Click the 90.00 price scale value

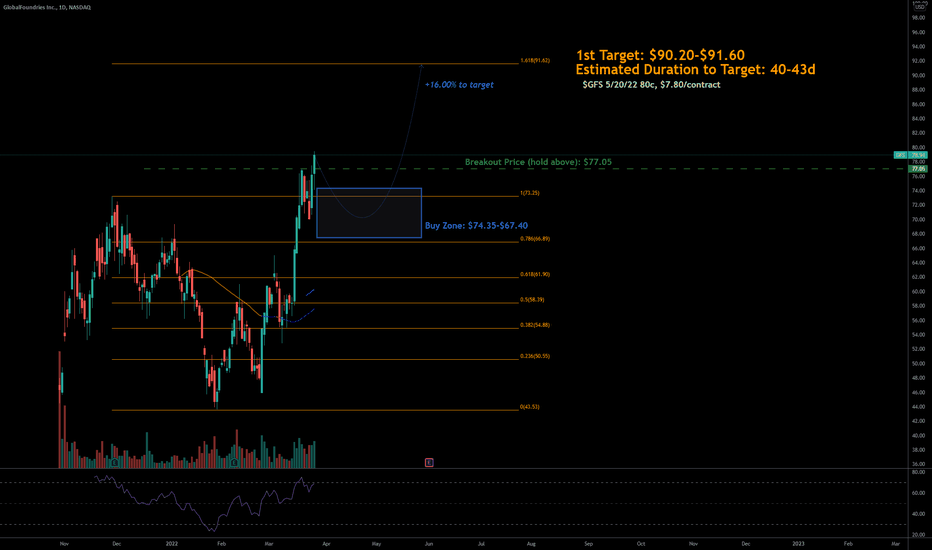[918, 76]
